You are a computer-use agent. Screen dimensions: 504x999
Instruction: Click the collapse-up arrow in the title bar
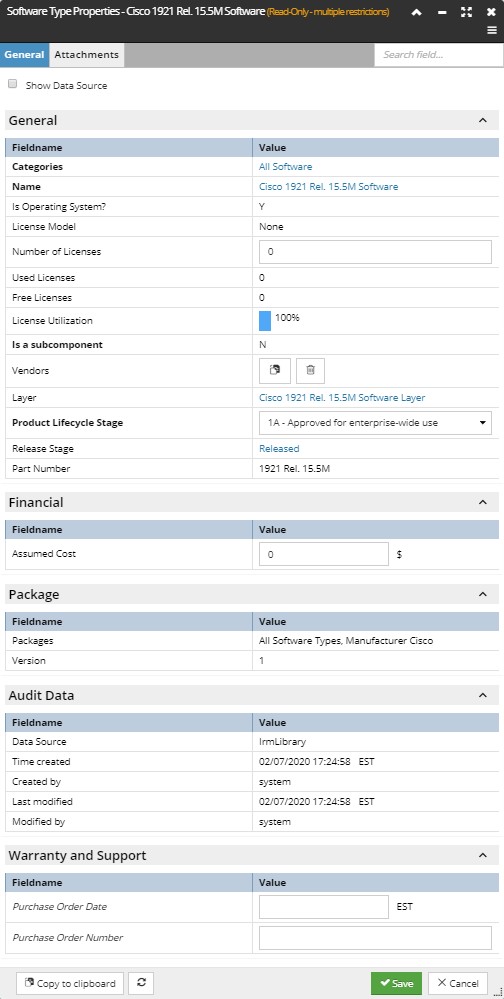pyautogui.click(x=417, y=12)
